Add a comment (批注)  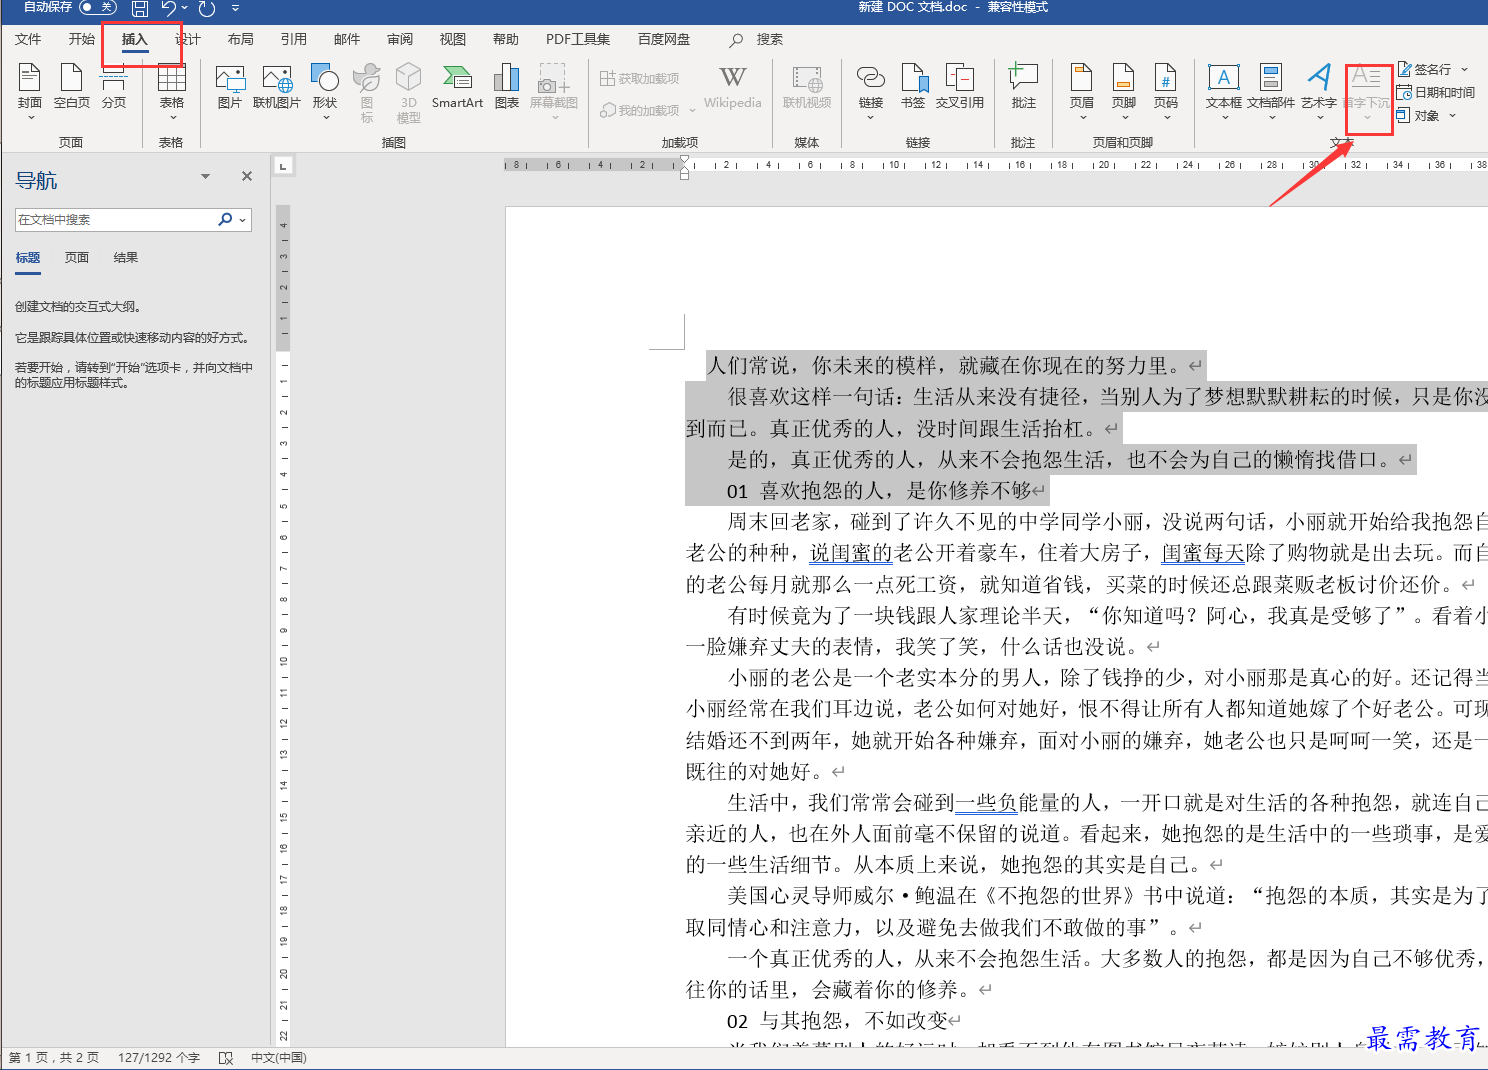(x=1024, y=88)
